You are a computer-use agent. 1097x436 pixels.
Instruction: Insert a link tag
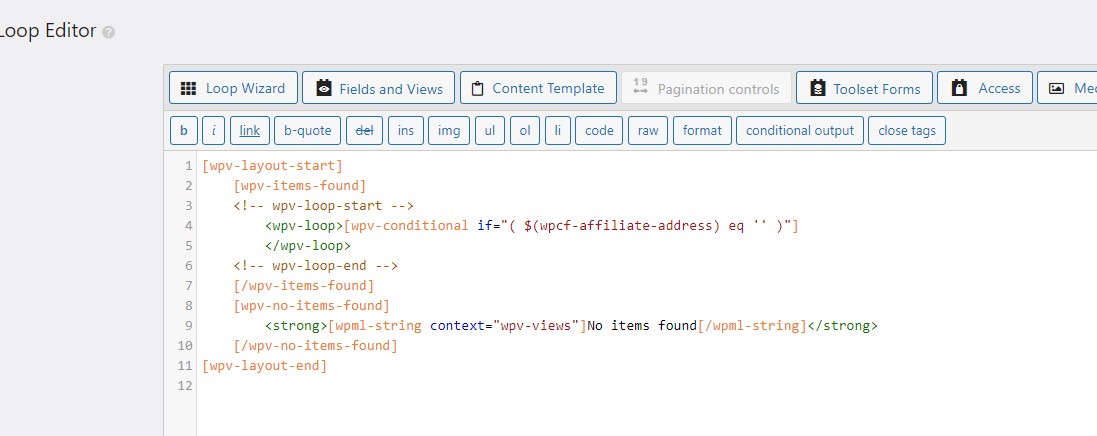tap(250, 130)
